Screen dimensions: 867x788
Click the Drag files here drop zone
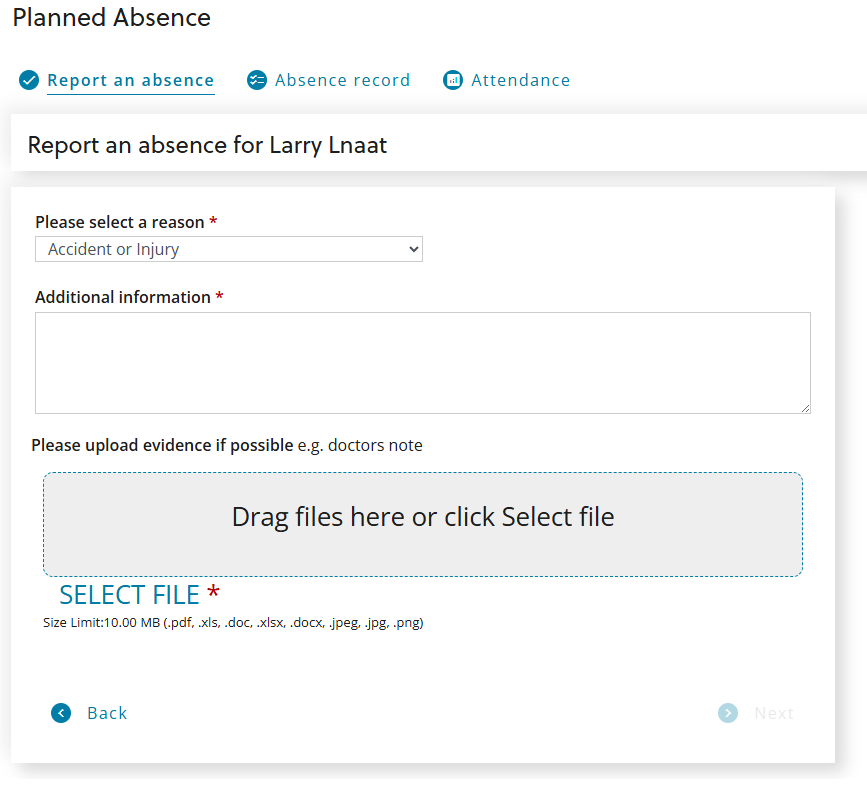click(422, 524)
